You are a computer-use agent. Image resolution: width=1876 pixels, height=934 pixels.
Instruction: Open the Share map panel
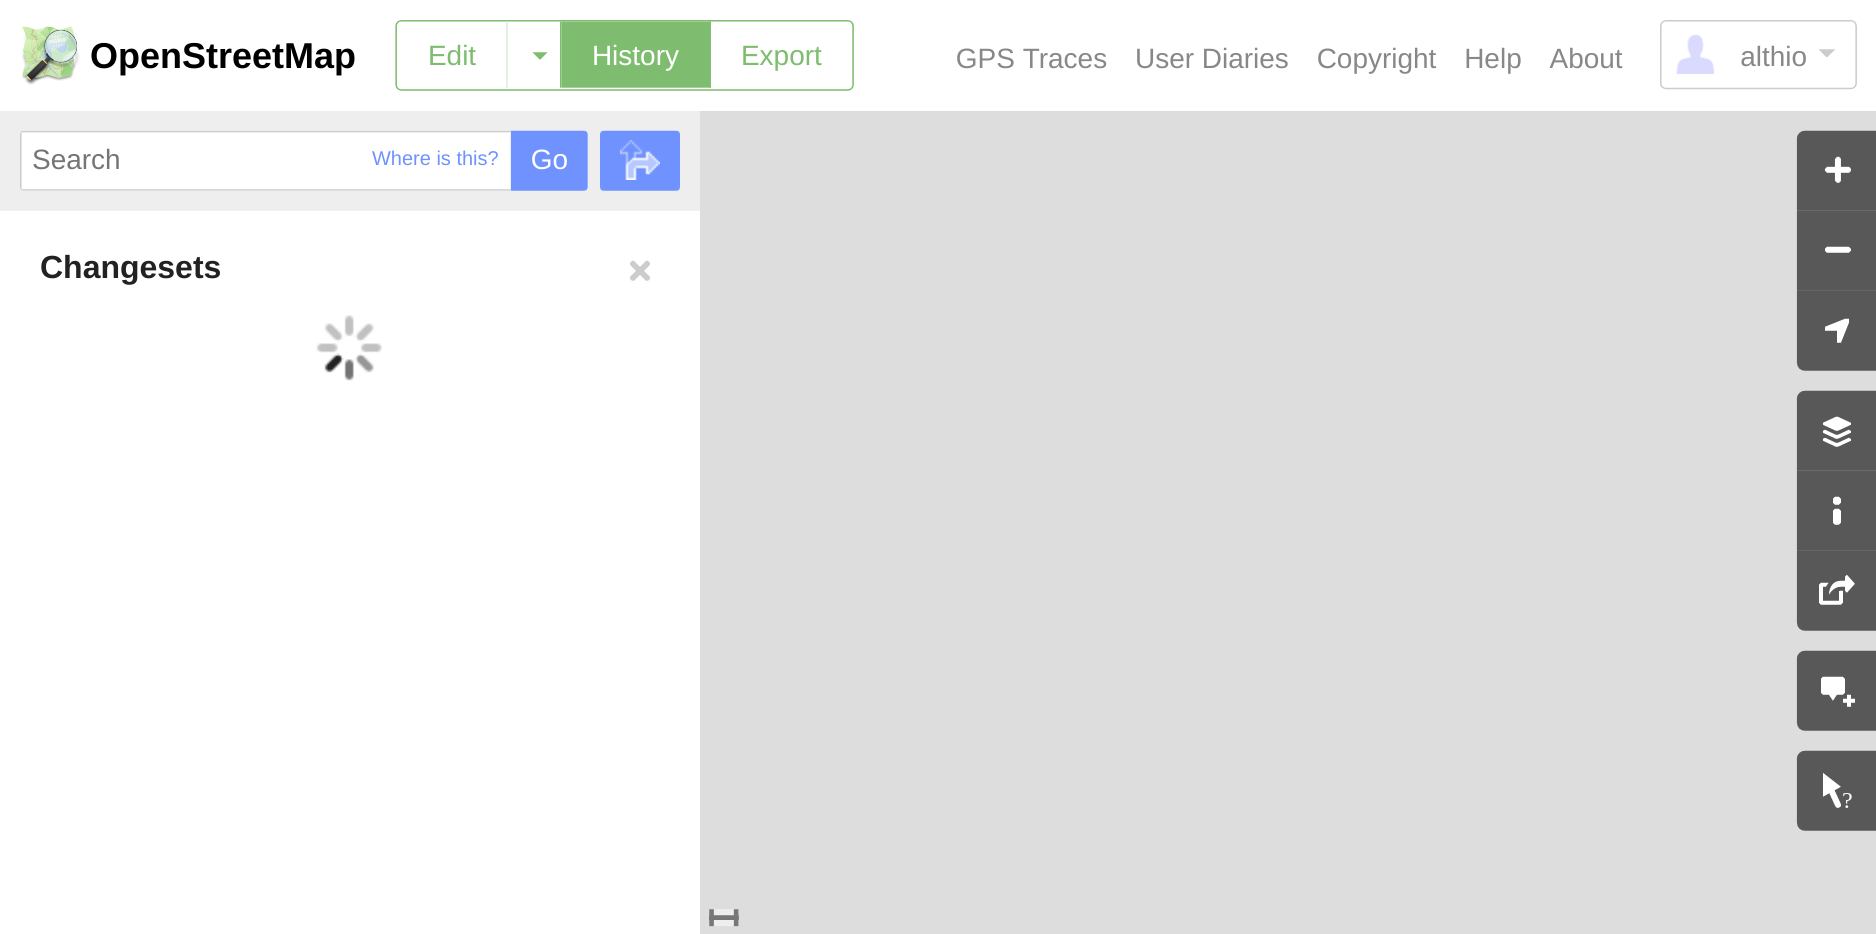pos(1836,591)
